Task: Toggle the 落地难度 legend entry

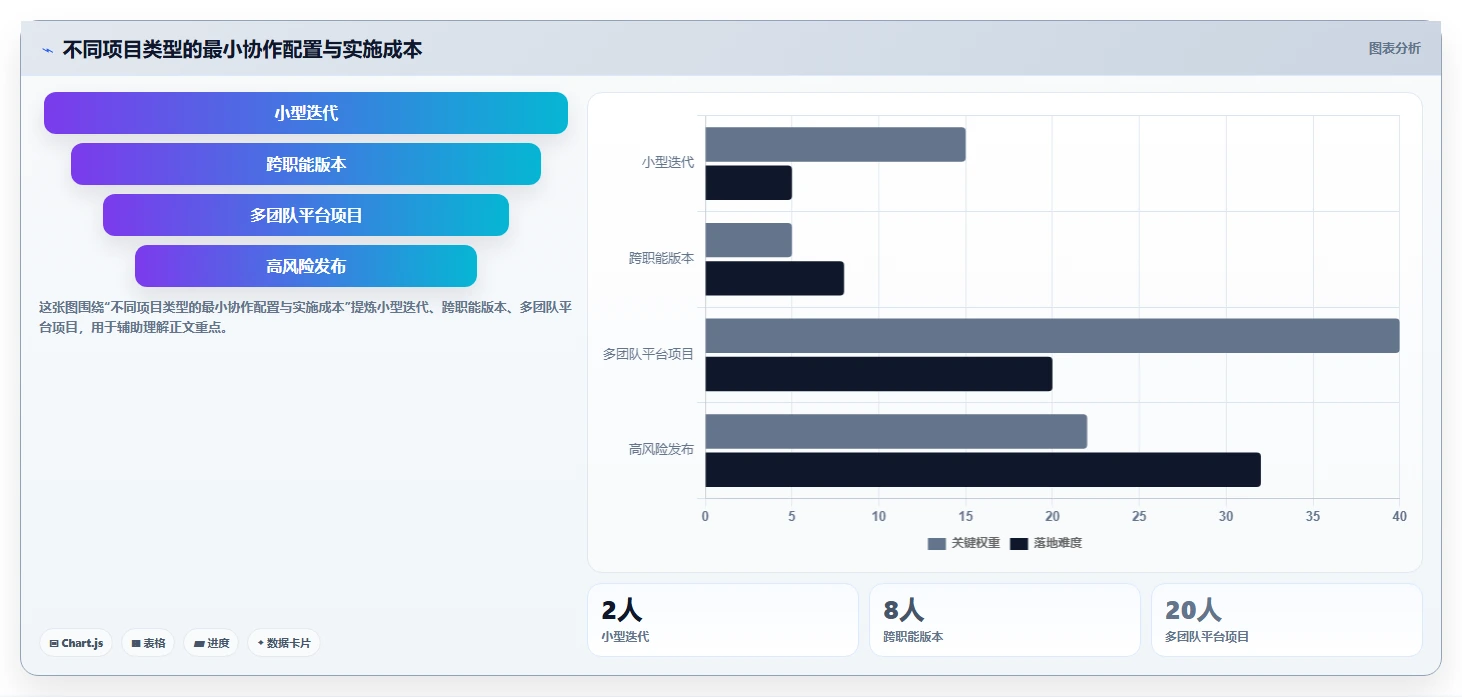Action: [x=1046, y=543]
